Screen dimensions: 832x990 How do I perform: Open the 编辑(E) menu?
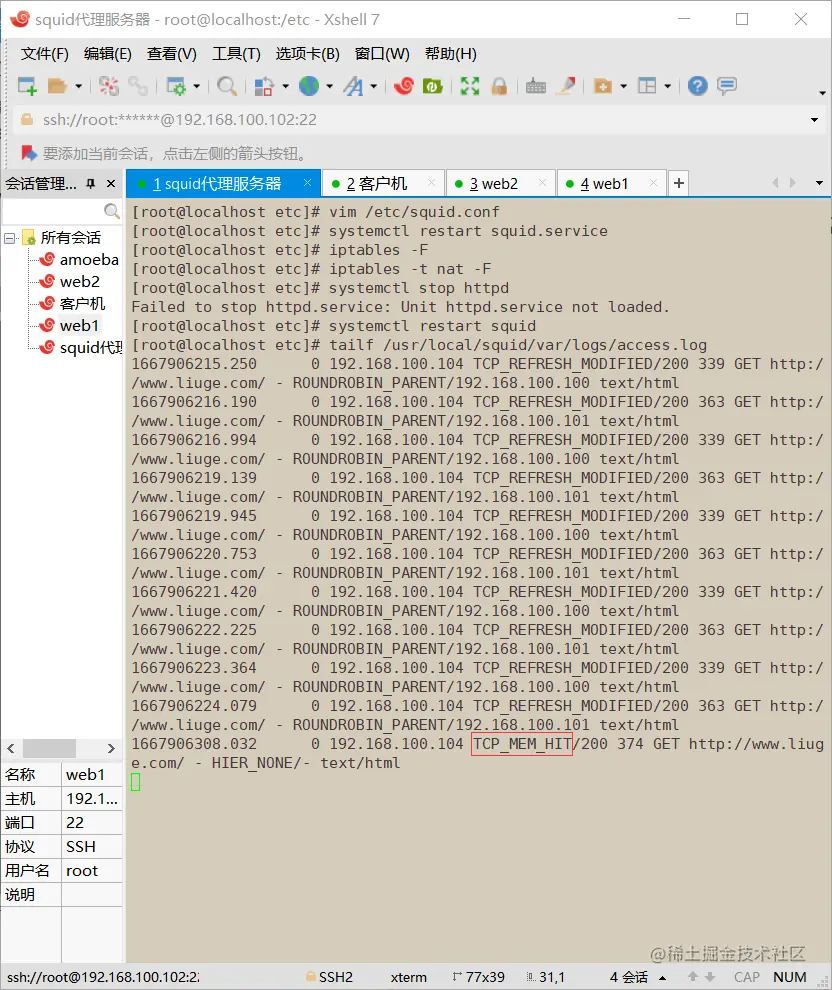107,54
